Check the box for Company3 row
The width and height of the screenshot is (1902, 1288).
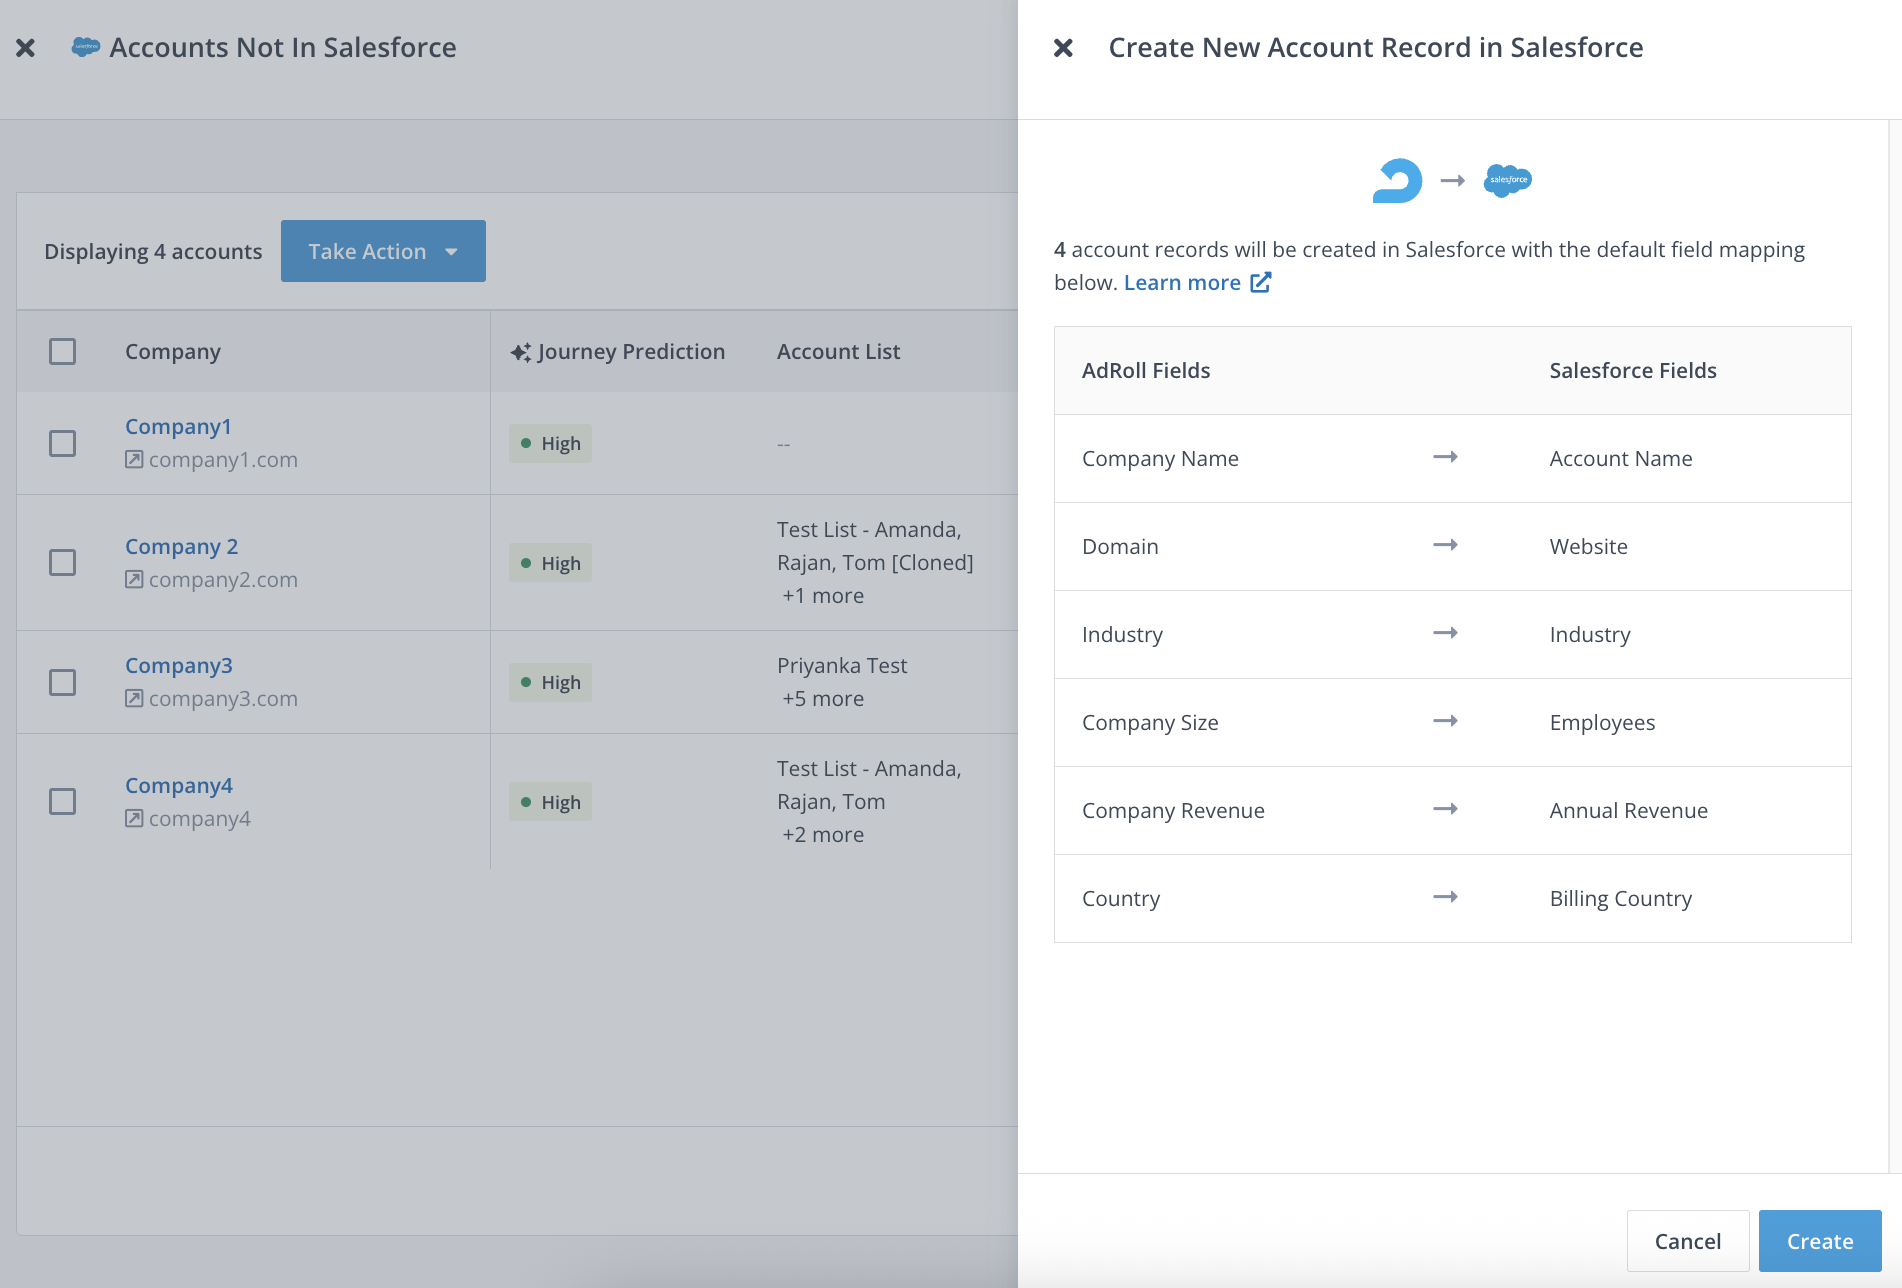coord(63,682)
